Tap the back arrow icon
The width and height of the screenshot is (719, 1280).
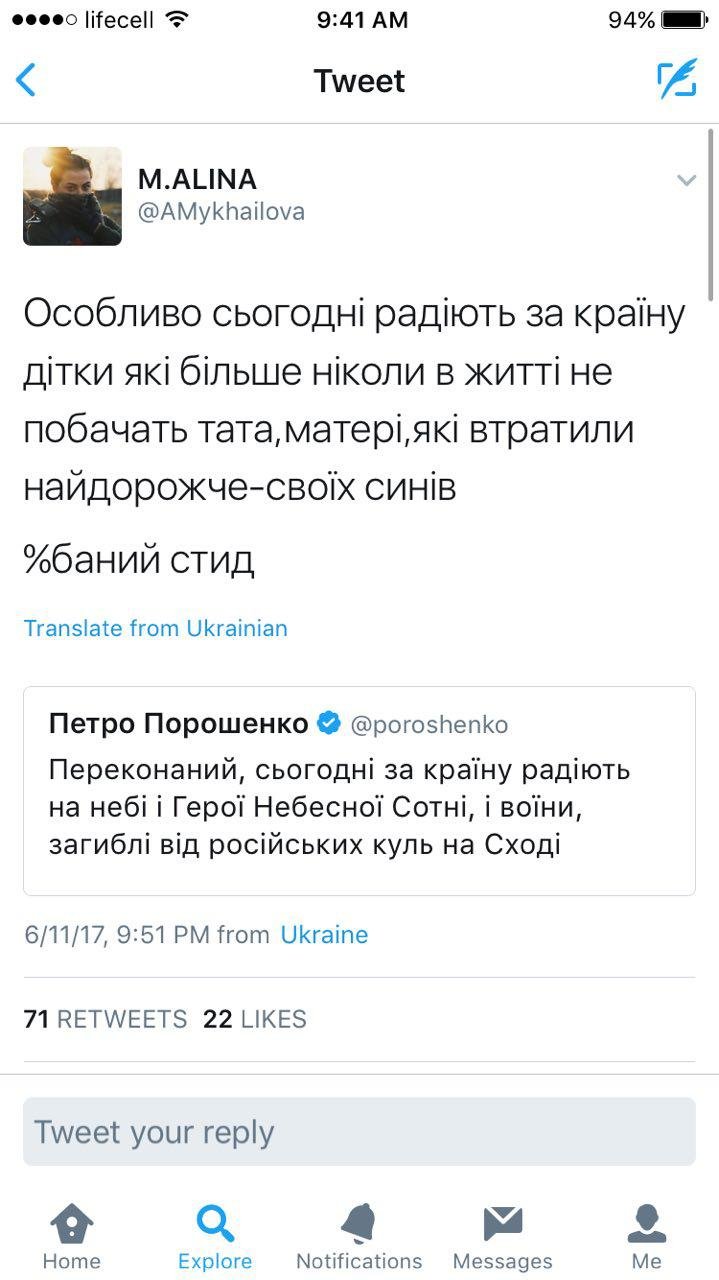click(x=27, y=80)
